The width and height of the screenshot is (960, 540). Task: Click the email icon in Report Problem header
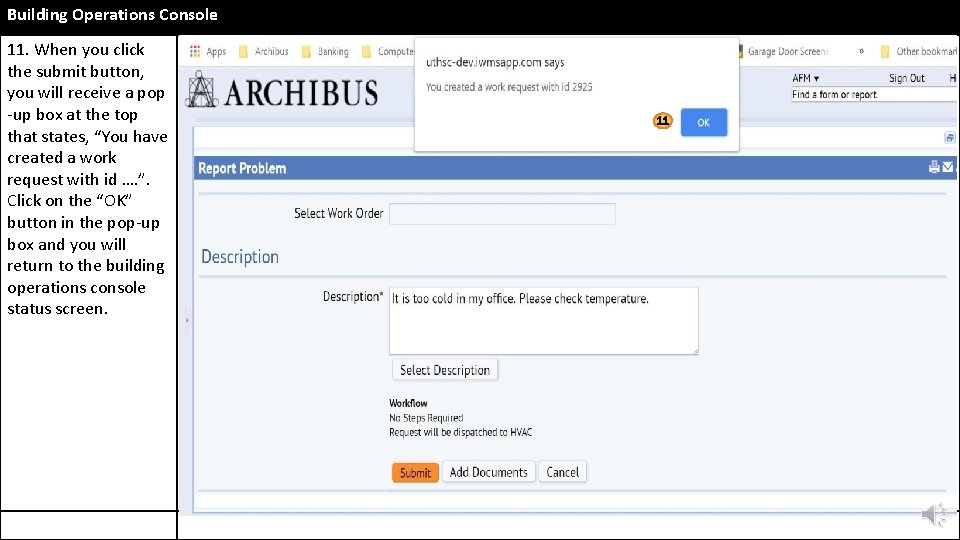pos(948,167)
